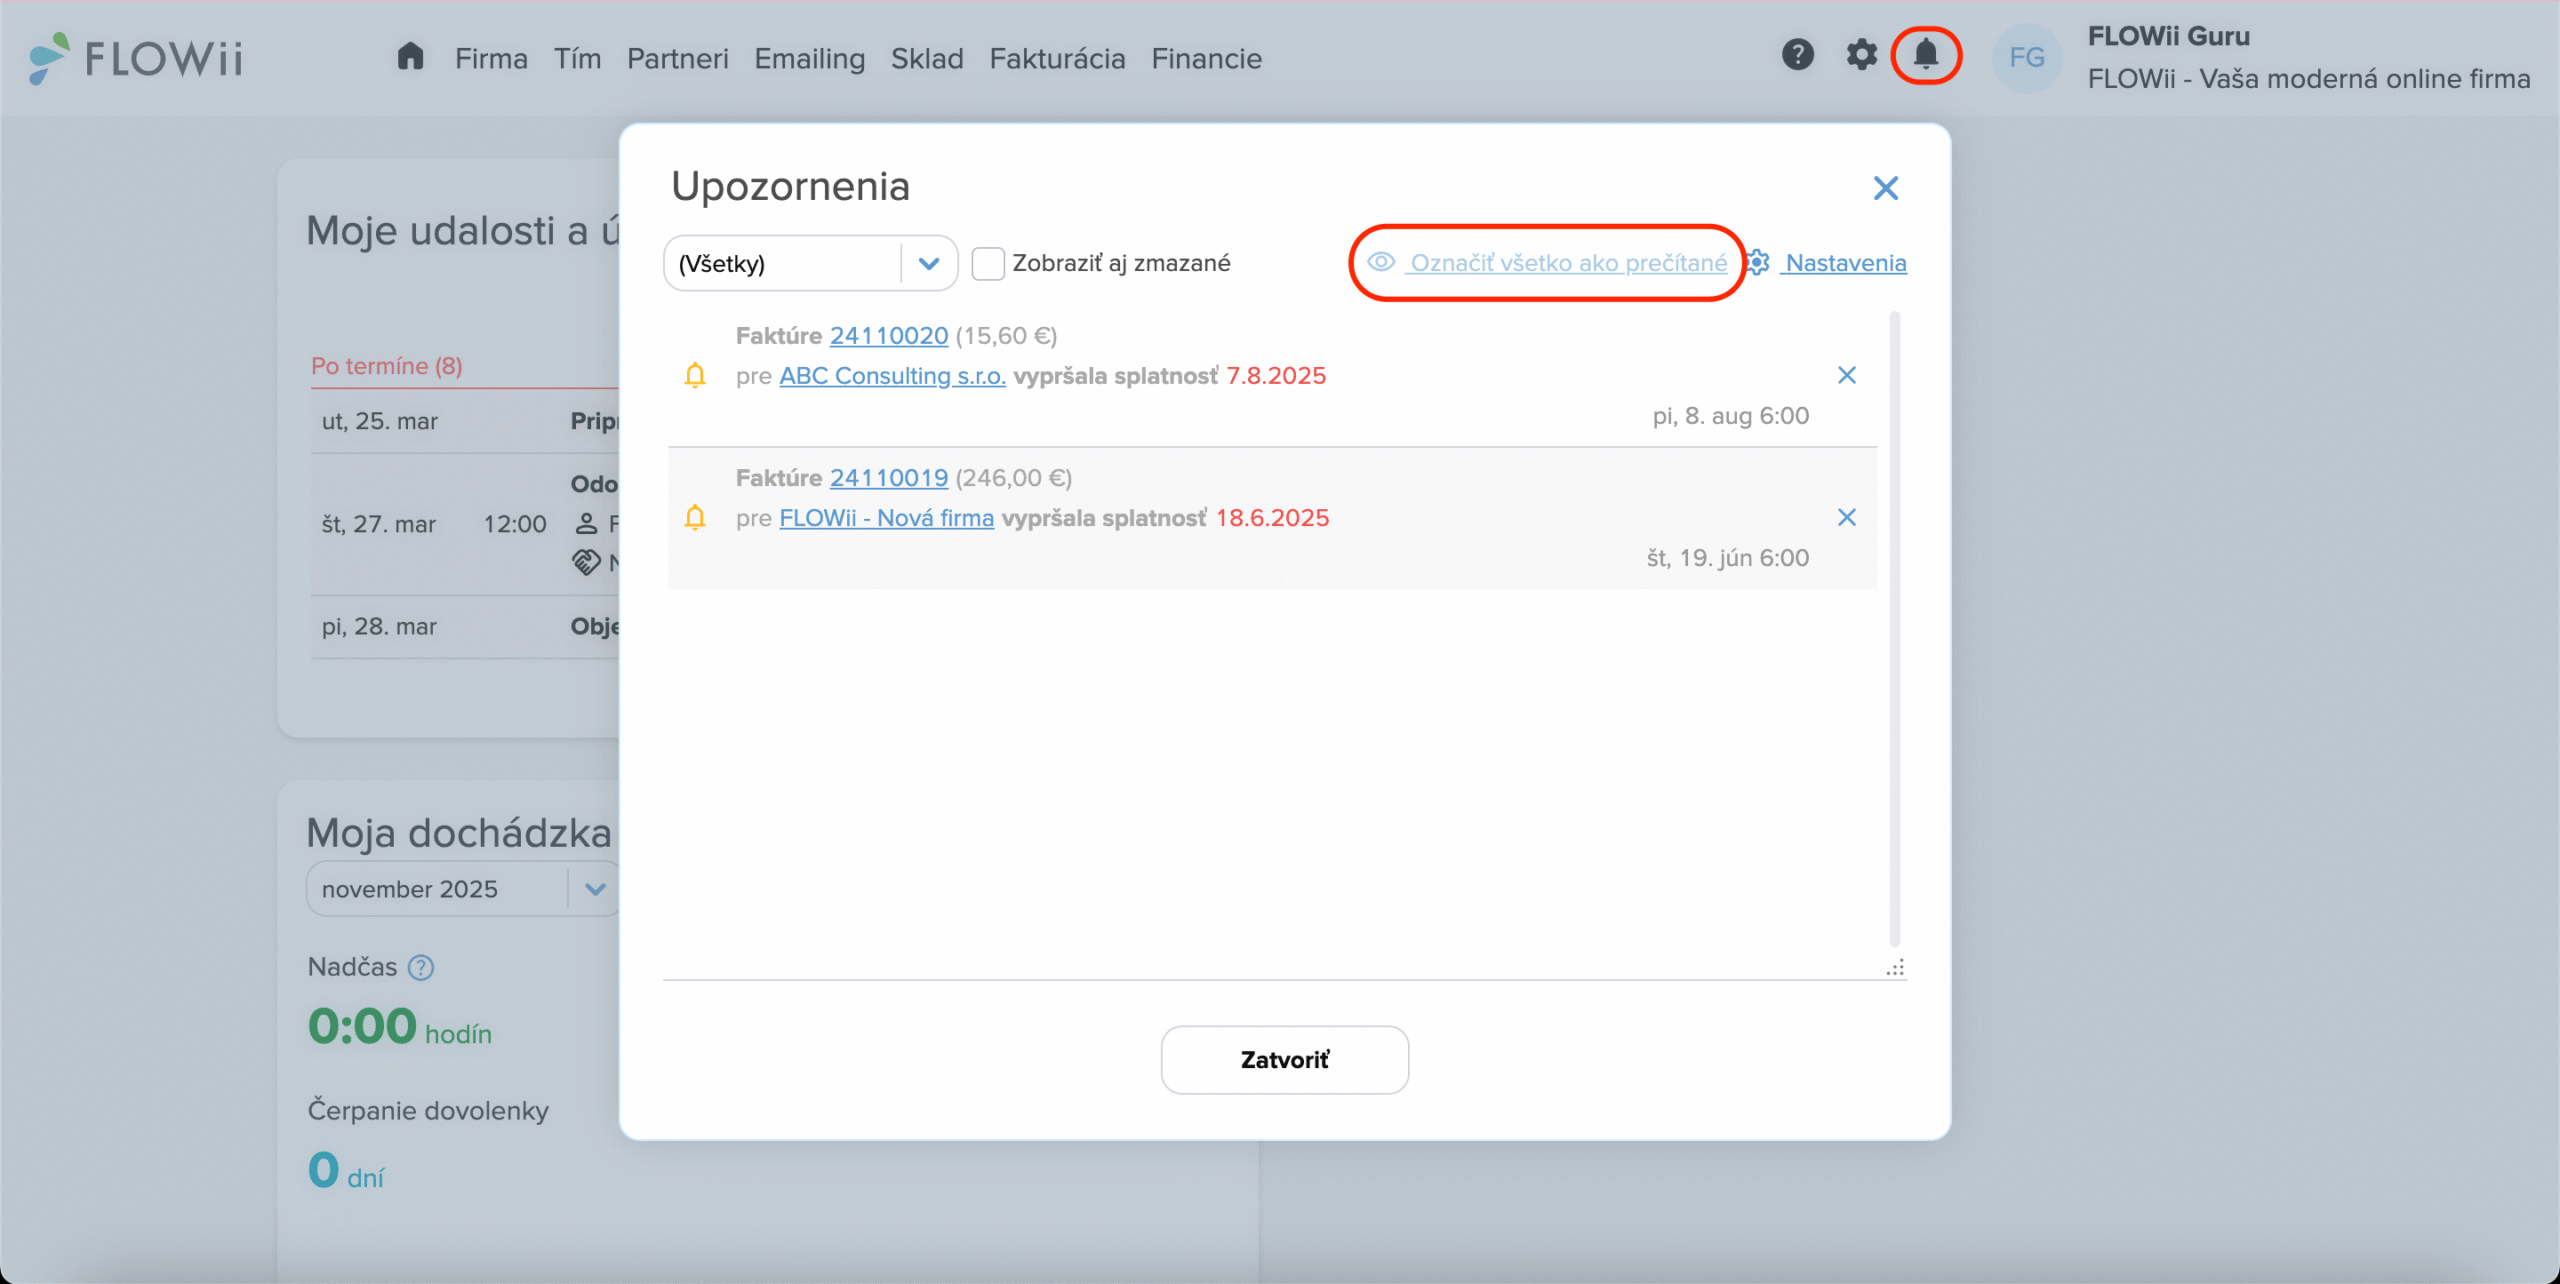Open the Financie menu
Image resolution: width=2560 pixels, height=1284 pixels.
[1206, 59]
